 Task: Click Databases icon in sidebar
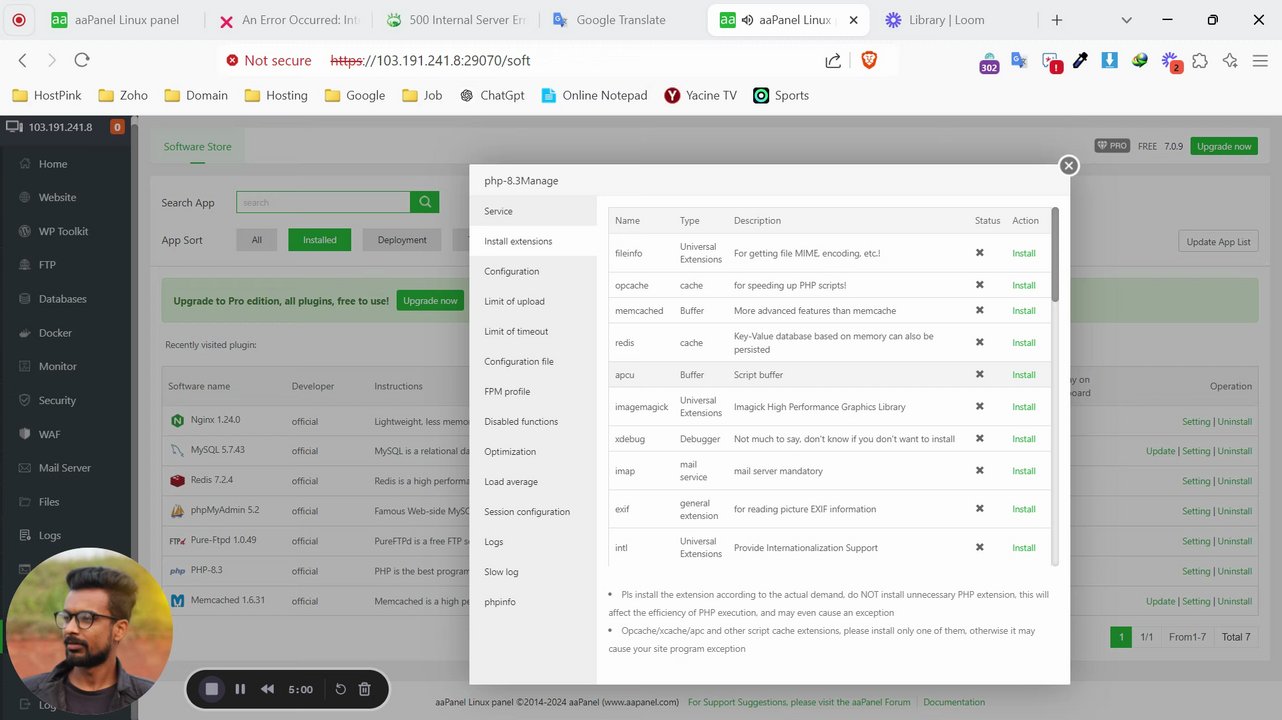25,299
